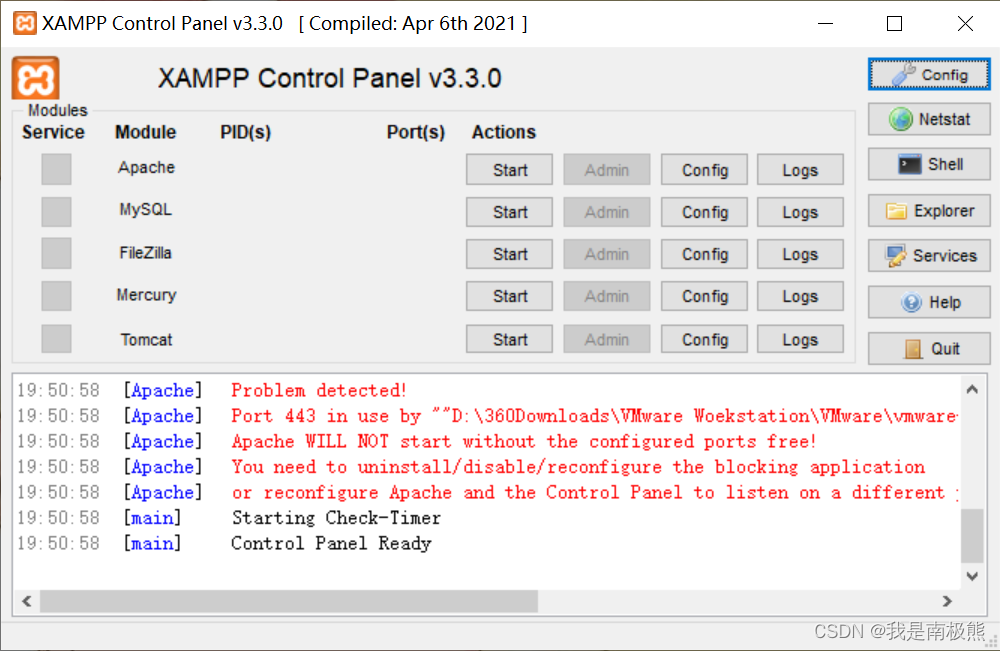1000x651 pixels.
Task: Click the MySQL module name label
Action: (x=145, y=210)
